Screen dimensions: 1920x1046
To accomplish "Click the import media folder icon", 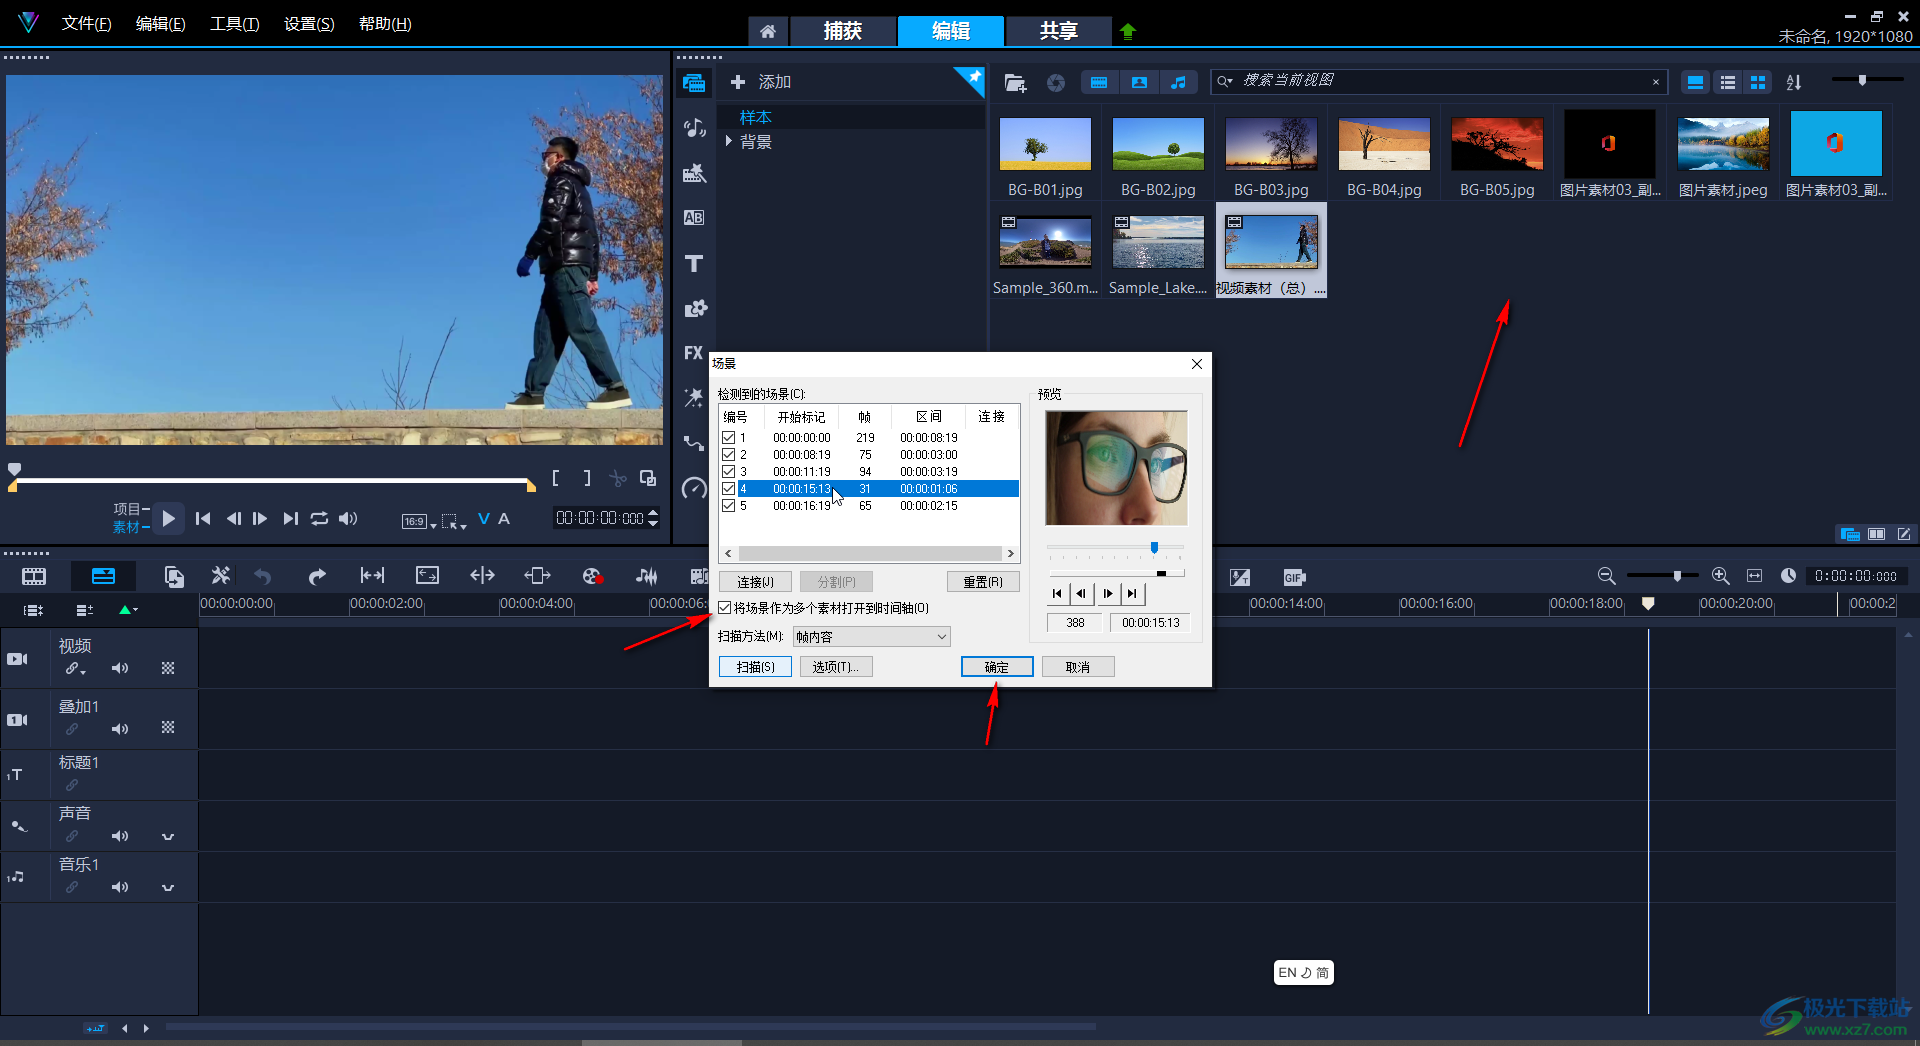I will (x=1015, y=83).
